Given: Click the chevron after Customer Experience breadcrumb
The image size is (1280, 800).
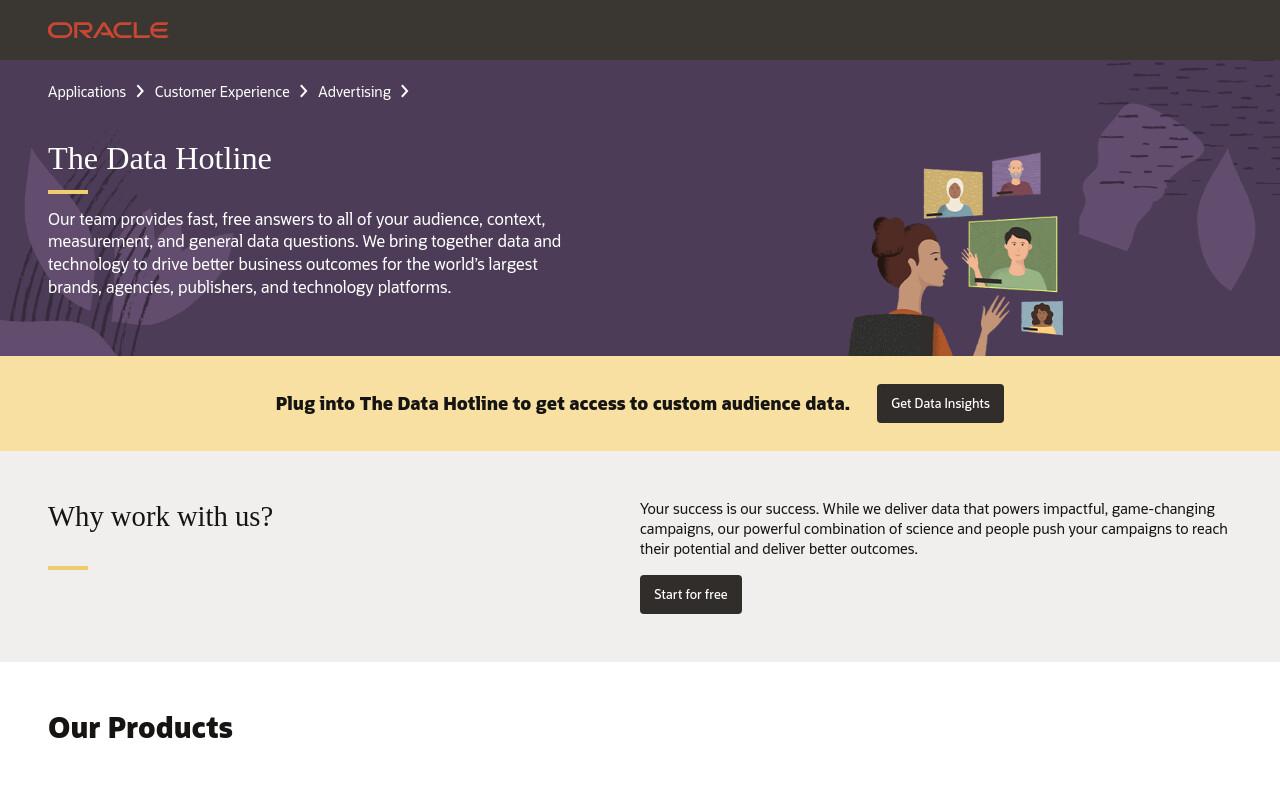Looking at the screenshot, I should pos(304,92).
